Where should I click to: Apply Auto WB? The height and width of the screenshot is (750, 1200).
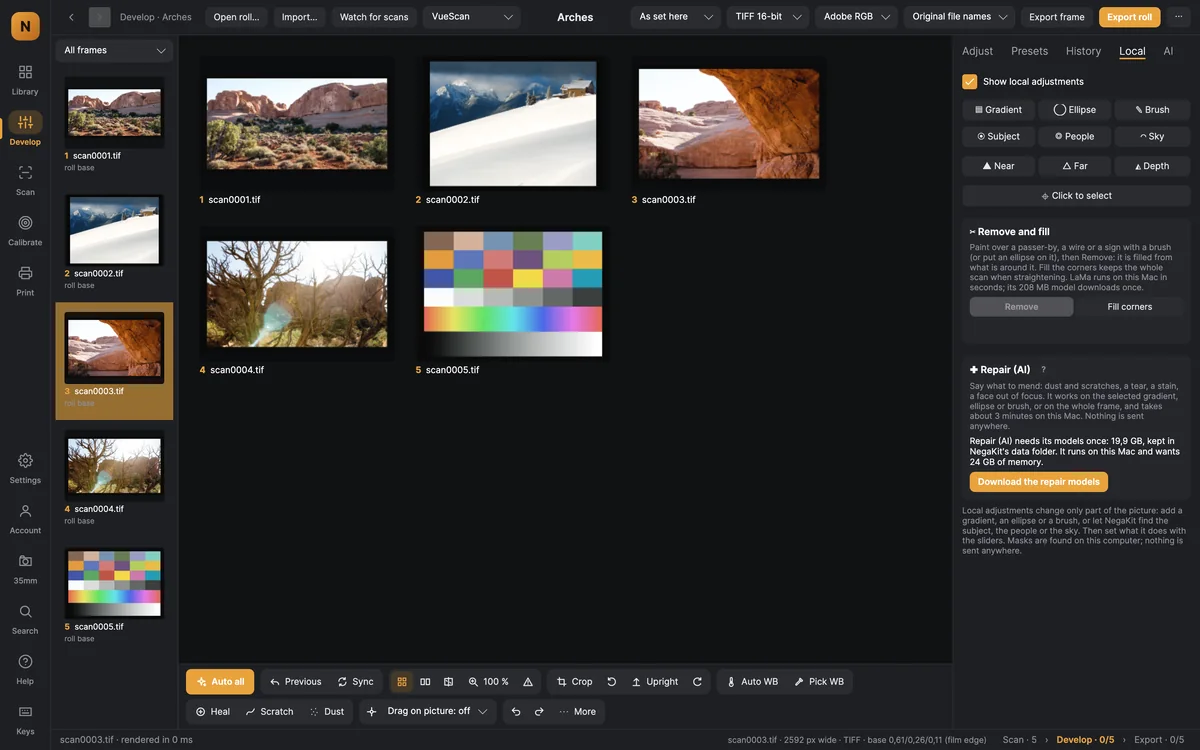tap(752, 682)
